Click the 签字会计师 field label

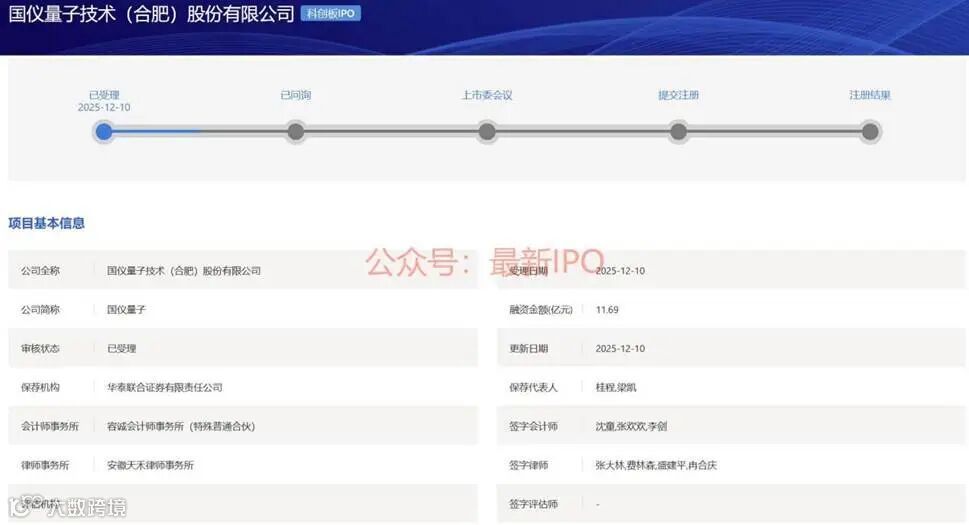pyautogui.click(x=533, y=426)
